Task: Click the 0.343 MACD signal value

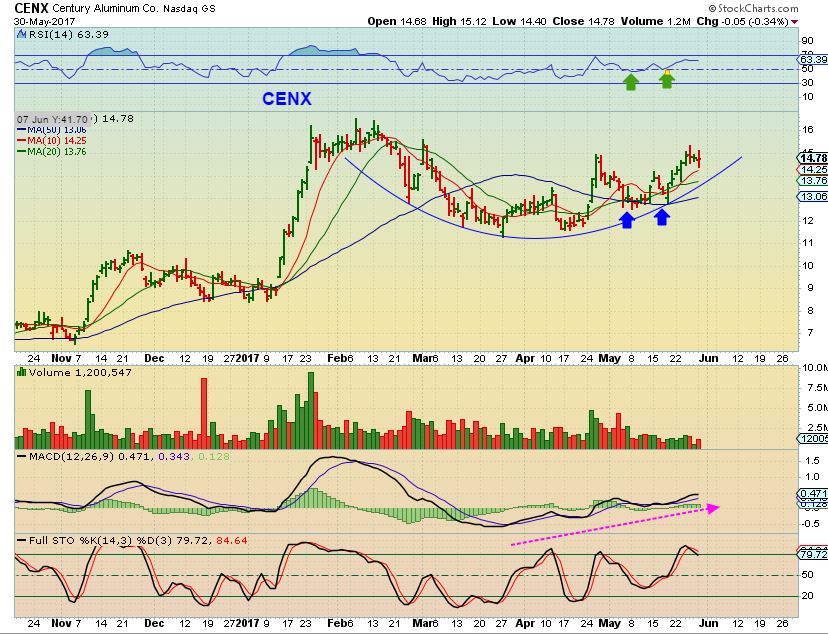Action: pyautogui.click(x=174, y=456)
